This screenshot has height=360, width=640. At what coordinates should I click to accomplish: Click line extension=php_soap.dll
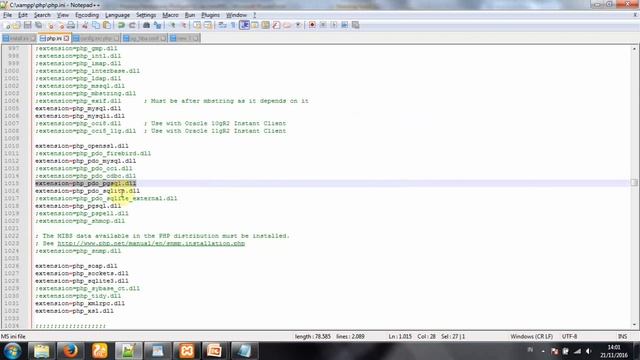tap(76, 266)
